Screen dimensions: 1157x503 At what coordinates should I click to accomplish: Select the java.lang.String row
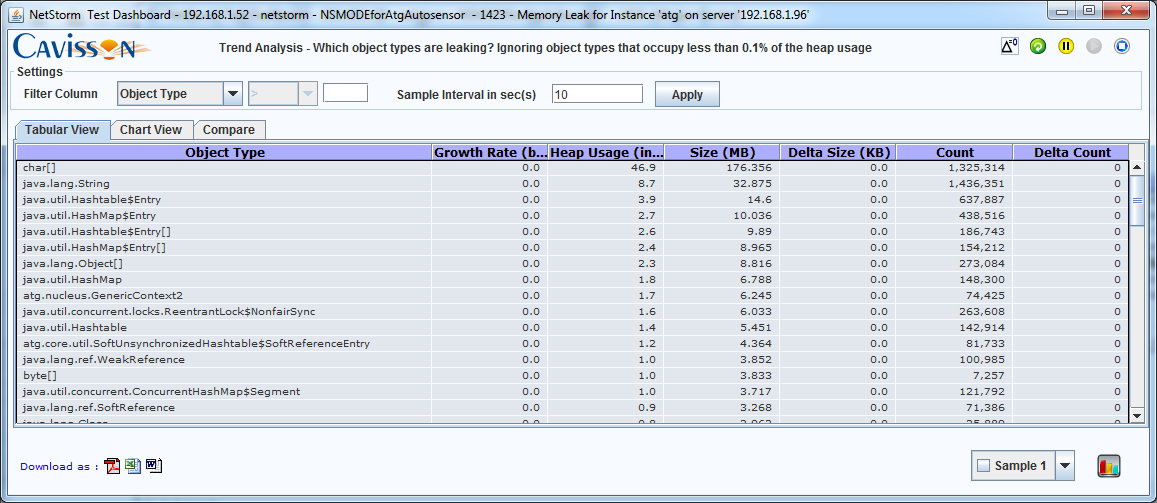573,183
